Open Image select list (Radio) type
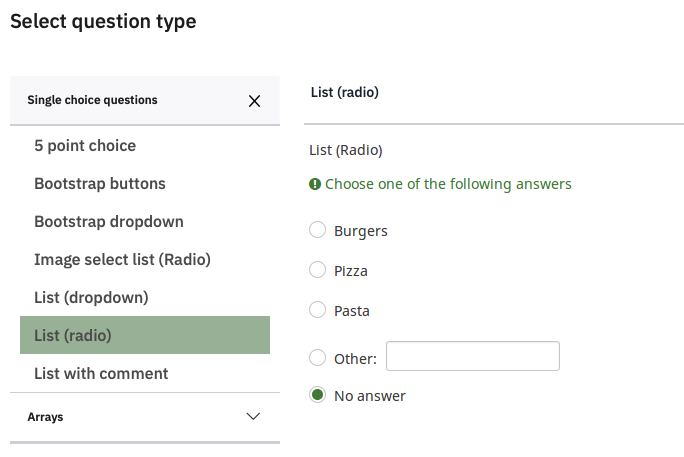 (122, 260)
